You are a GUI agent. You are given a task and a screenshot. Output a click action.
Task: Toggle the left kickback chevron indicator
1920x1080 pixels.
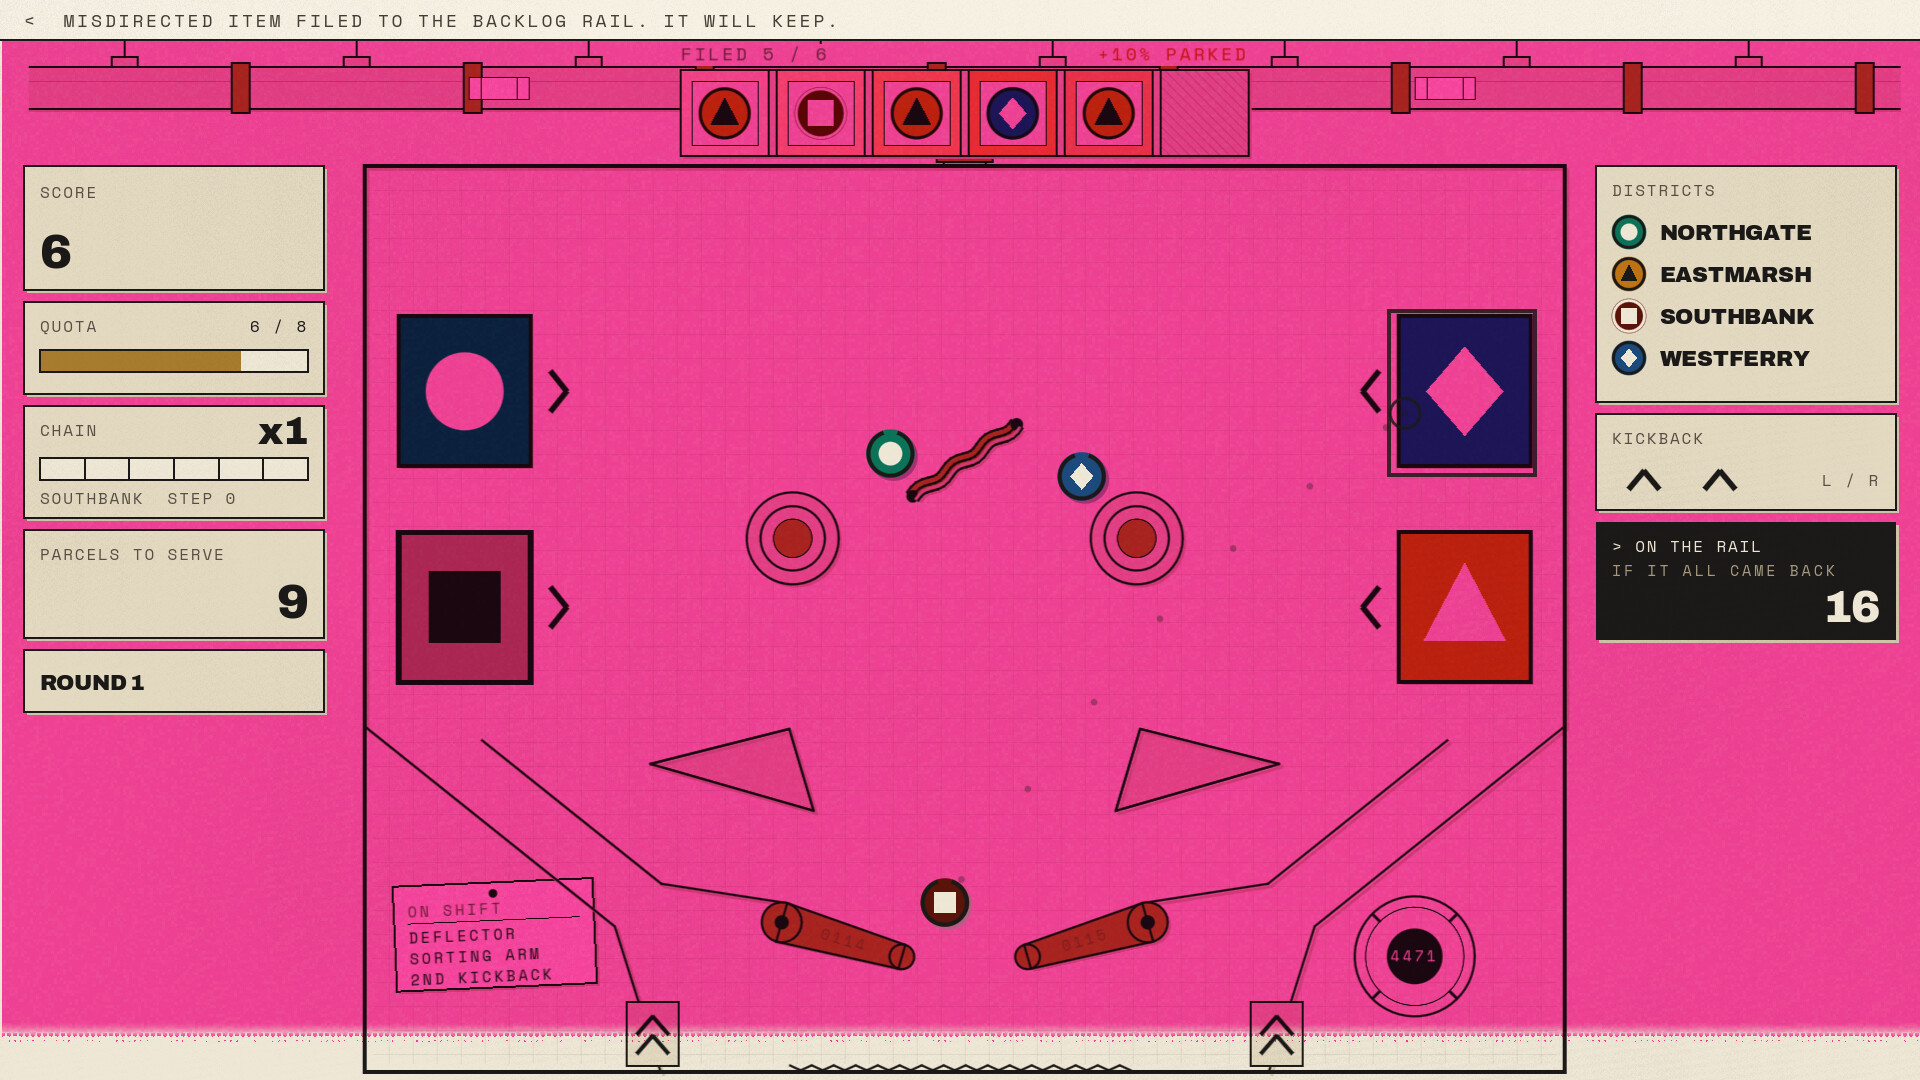pyautogui.click(x=1643, y=481)
